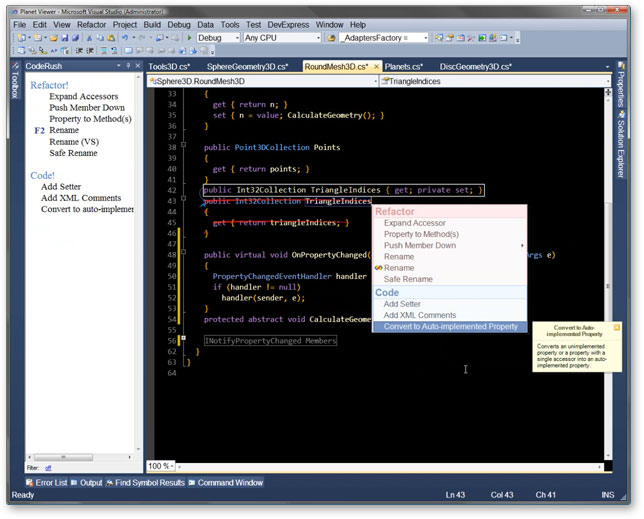The image size is (644, 519).
Task: Close the RoundMesh3D.cs tab with its X
Action: tap(375, 67)
